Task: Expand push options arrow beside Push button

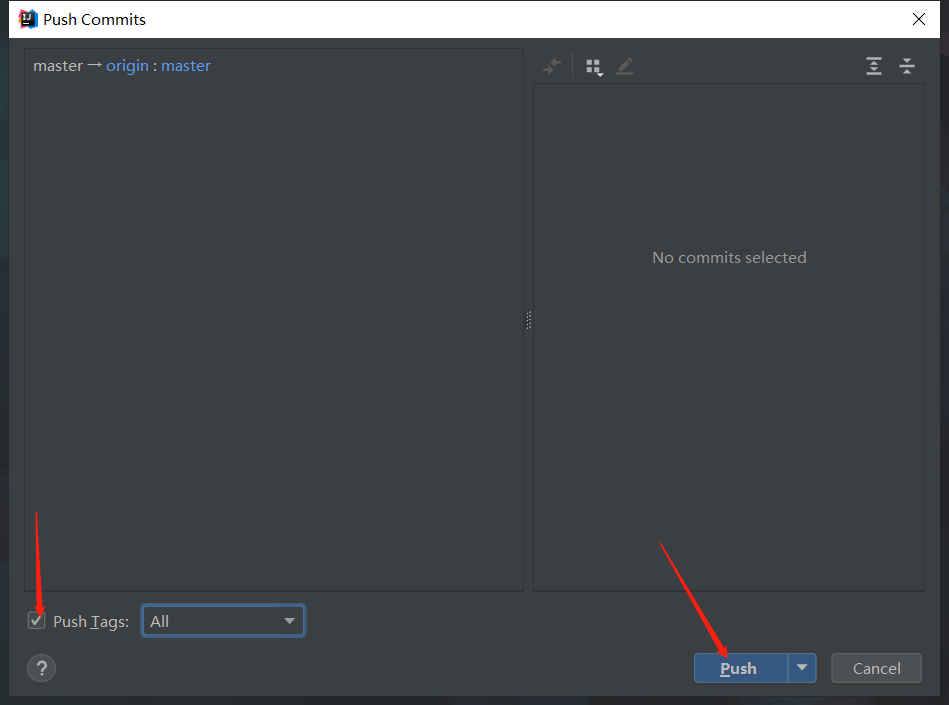Action: [x=802, y=668]
